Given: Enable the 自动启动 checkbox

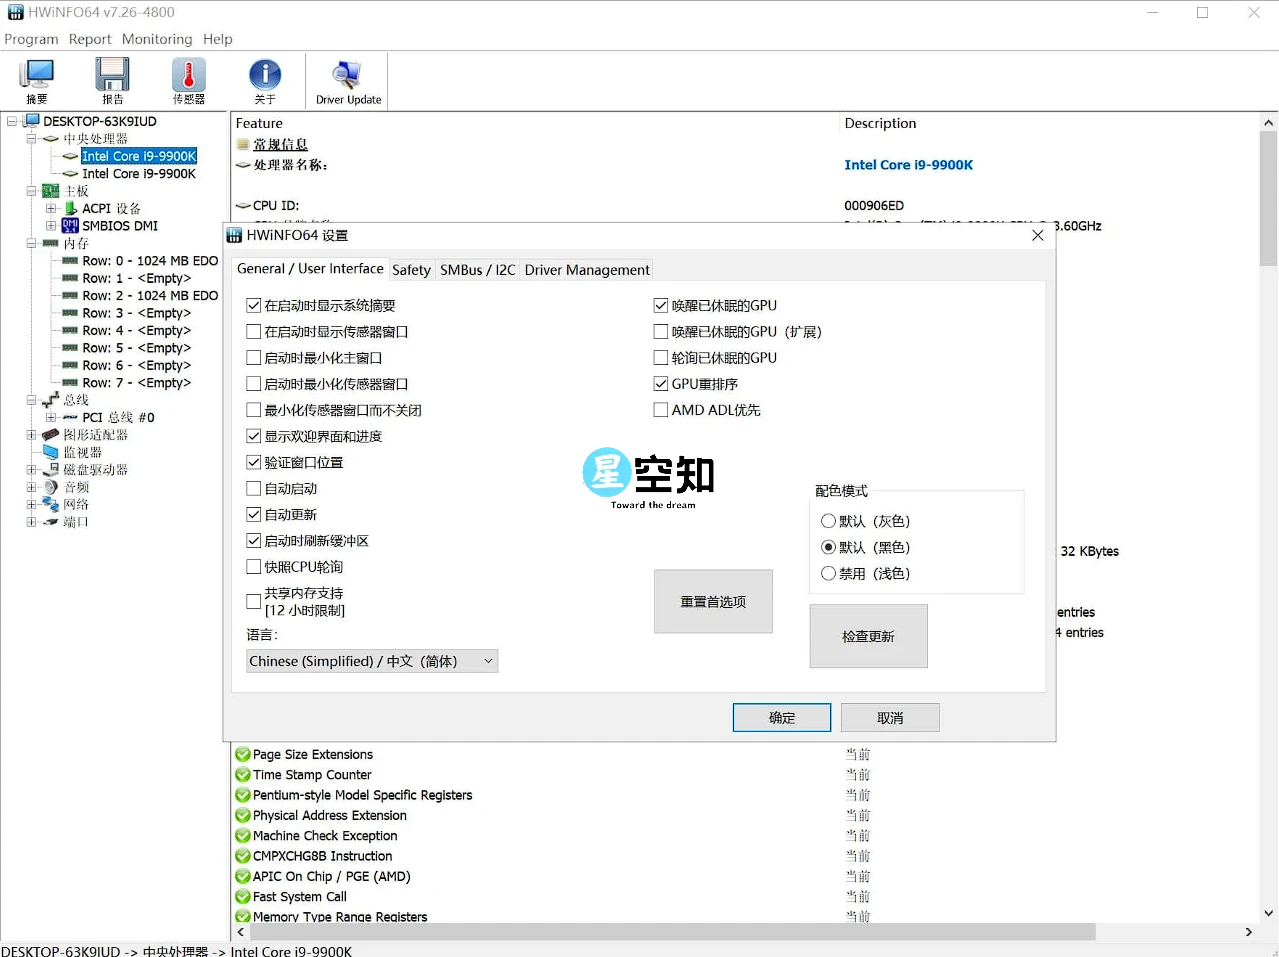Looking at the screenshot, I should tap(253, 488).
